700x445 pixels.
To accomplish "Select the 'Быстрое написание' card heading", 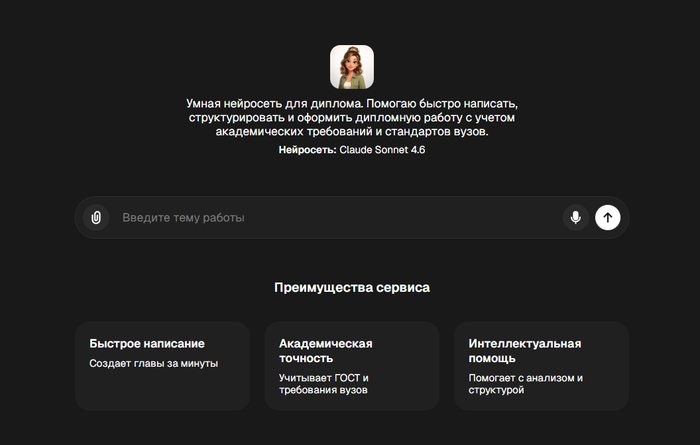I will (147, 343).
